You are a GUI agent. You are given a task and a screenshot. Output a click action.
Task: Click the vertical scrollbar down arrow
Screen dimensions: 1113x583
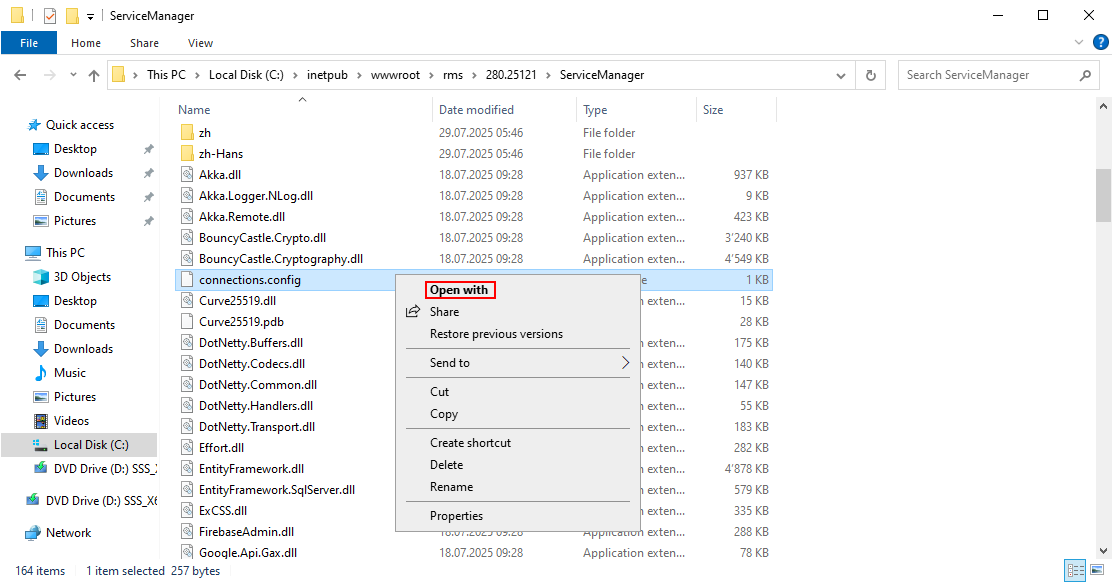pyautogui.click(x=1103, y=551)
